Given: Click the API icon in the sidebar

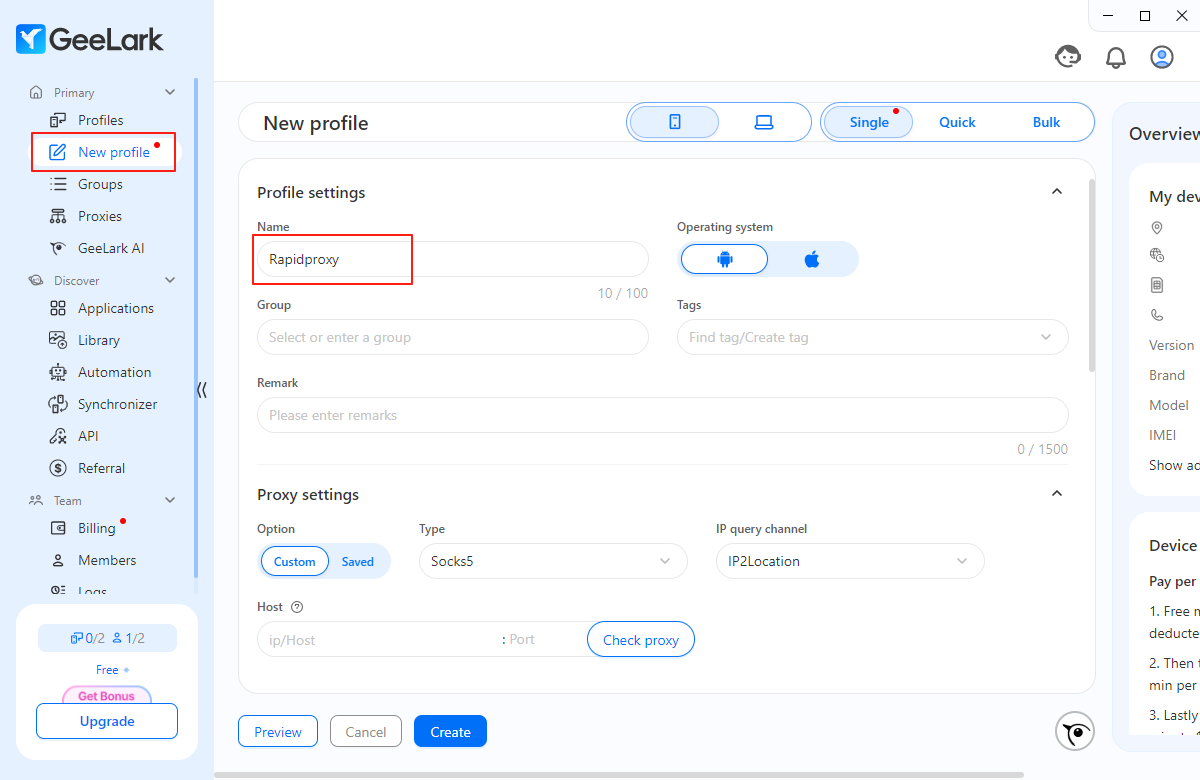Looking at the screenshot, I should coord(58,436).
